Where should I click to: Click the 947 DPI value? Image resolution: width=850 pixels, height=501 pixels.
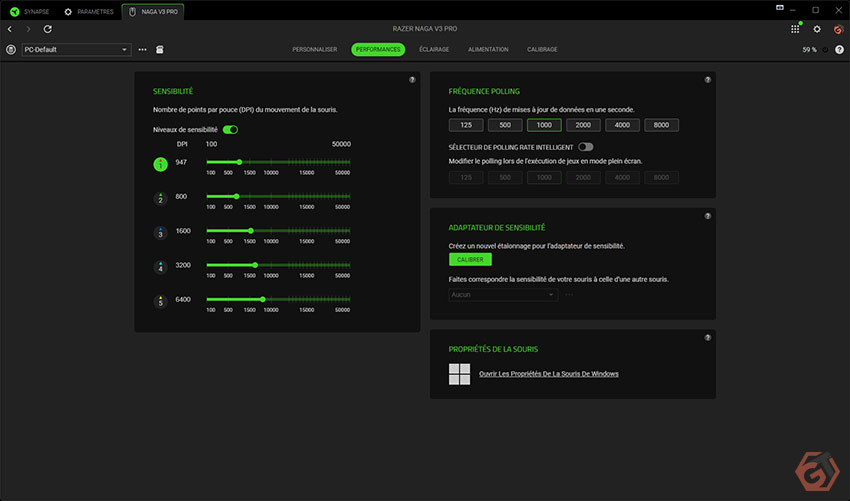click(x=181, y=162)
